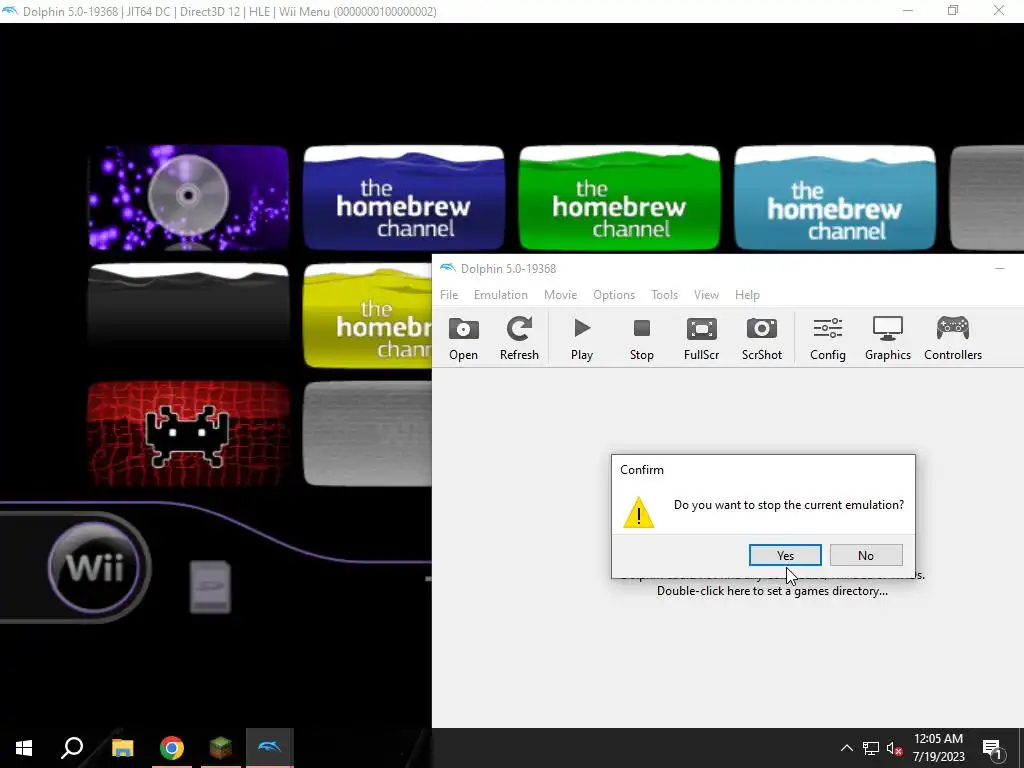Select the dark blue homebrew channel tile
Screen dimensions: 1024x768
coord(404,198)
